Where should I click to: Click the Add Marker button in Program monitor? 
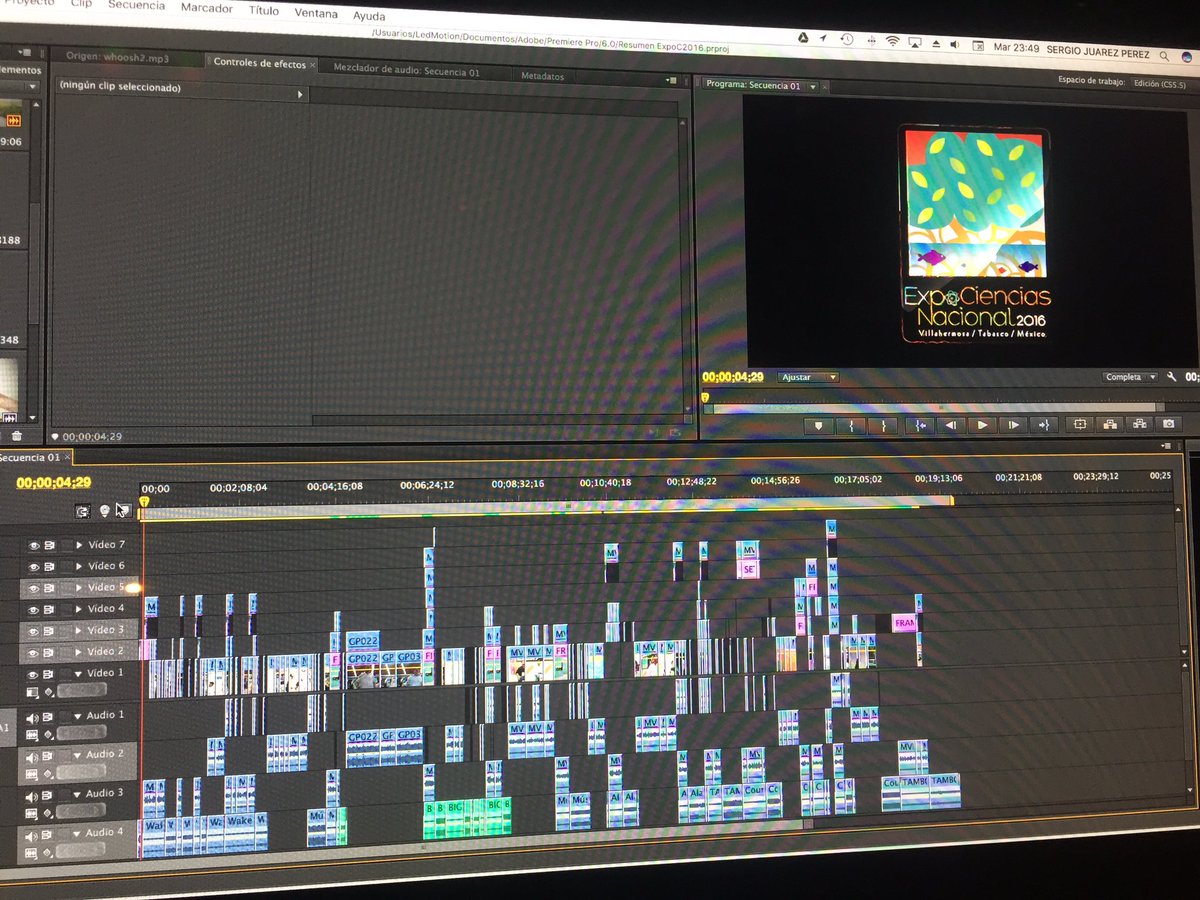tap(819, 425)
